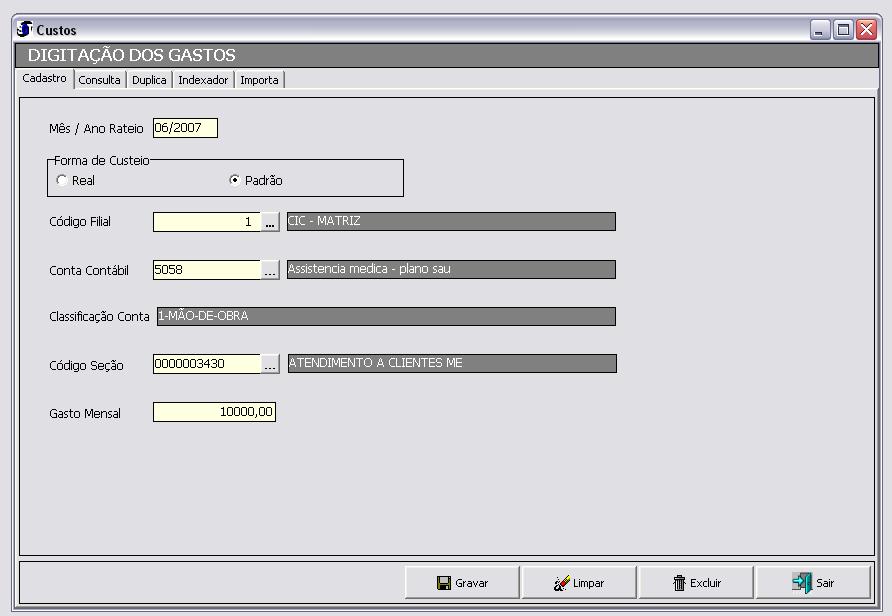The width and height of the screenshot is (892, 616).
Task: Open lookup for Código Seção
Action: [270, 365]
